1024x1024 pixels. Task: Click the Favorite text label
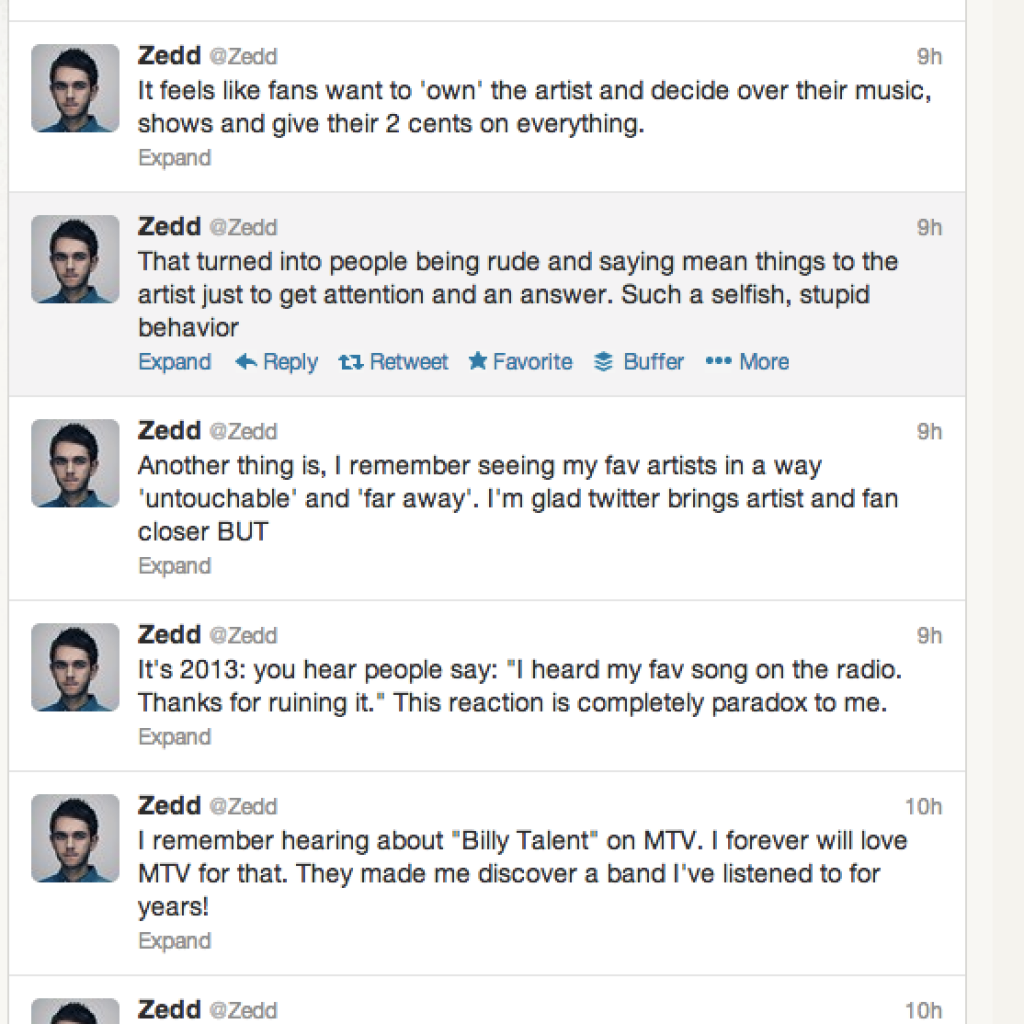coord(532,362)
